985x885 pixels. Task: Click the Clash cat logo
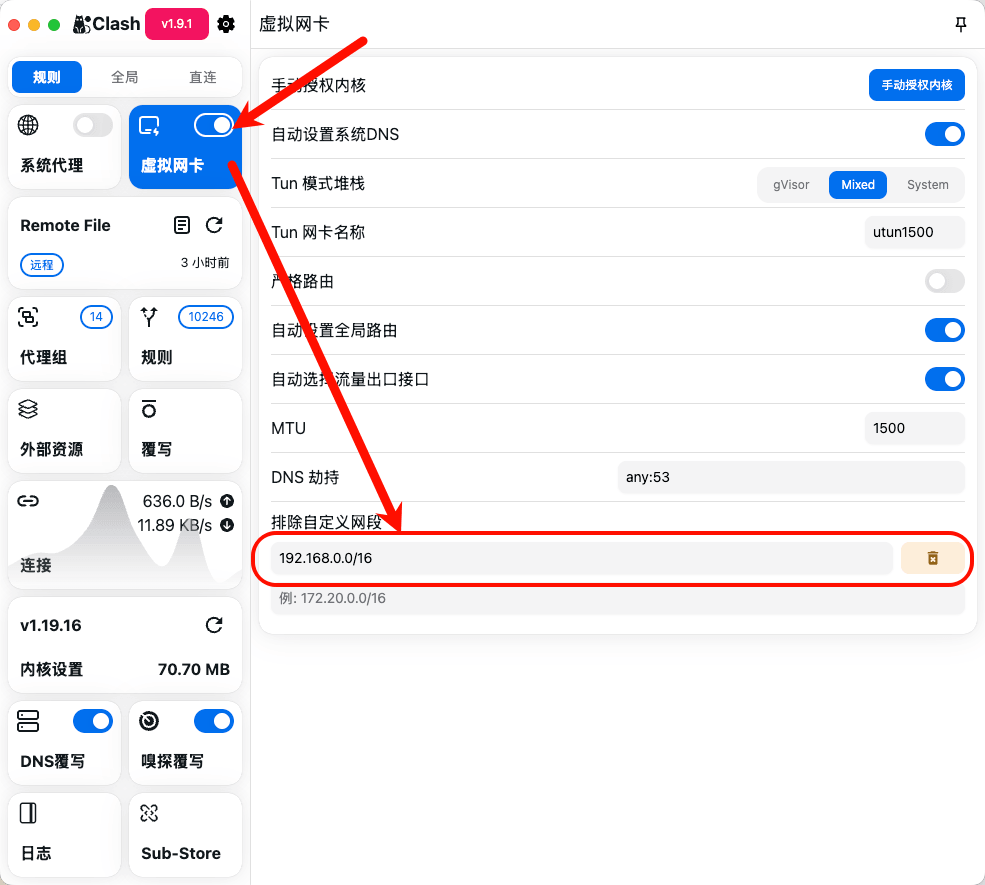pyautogui.click(x=82, y=24)
